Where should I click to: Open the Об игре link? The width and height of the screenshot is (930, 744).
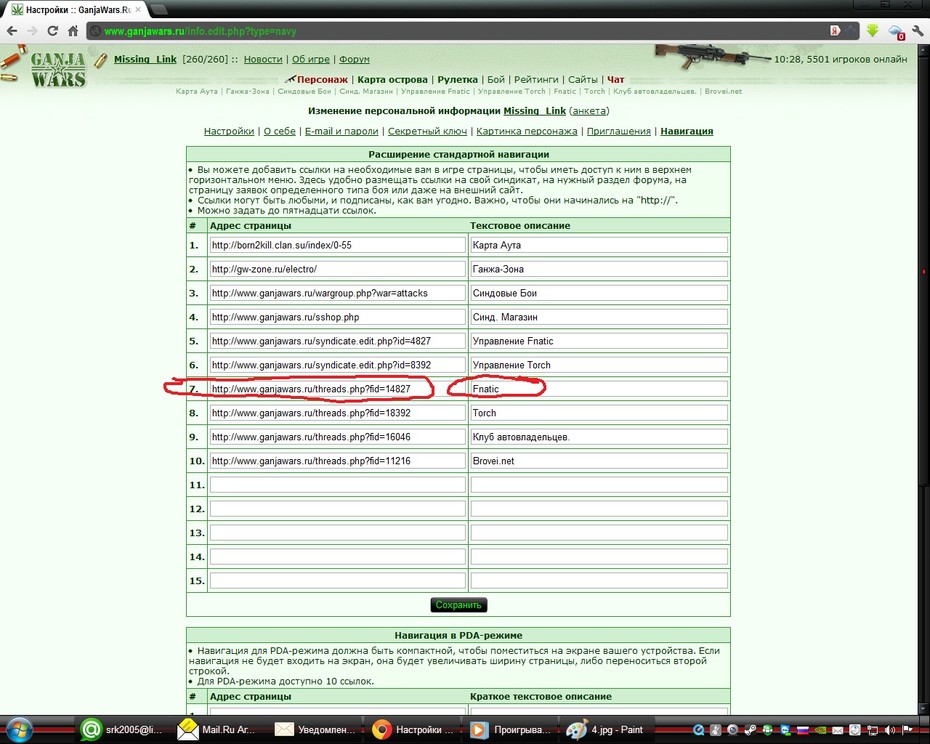(x=310, y=59)
